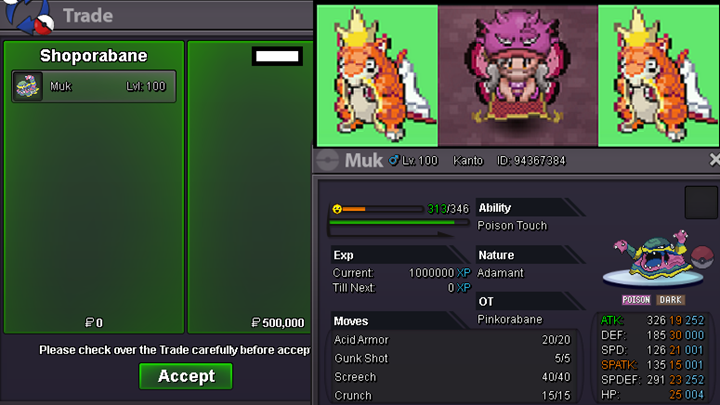Click the HP bar in summary
The image size is (720, 405).
399,222
